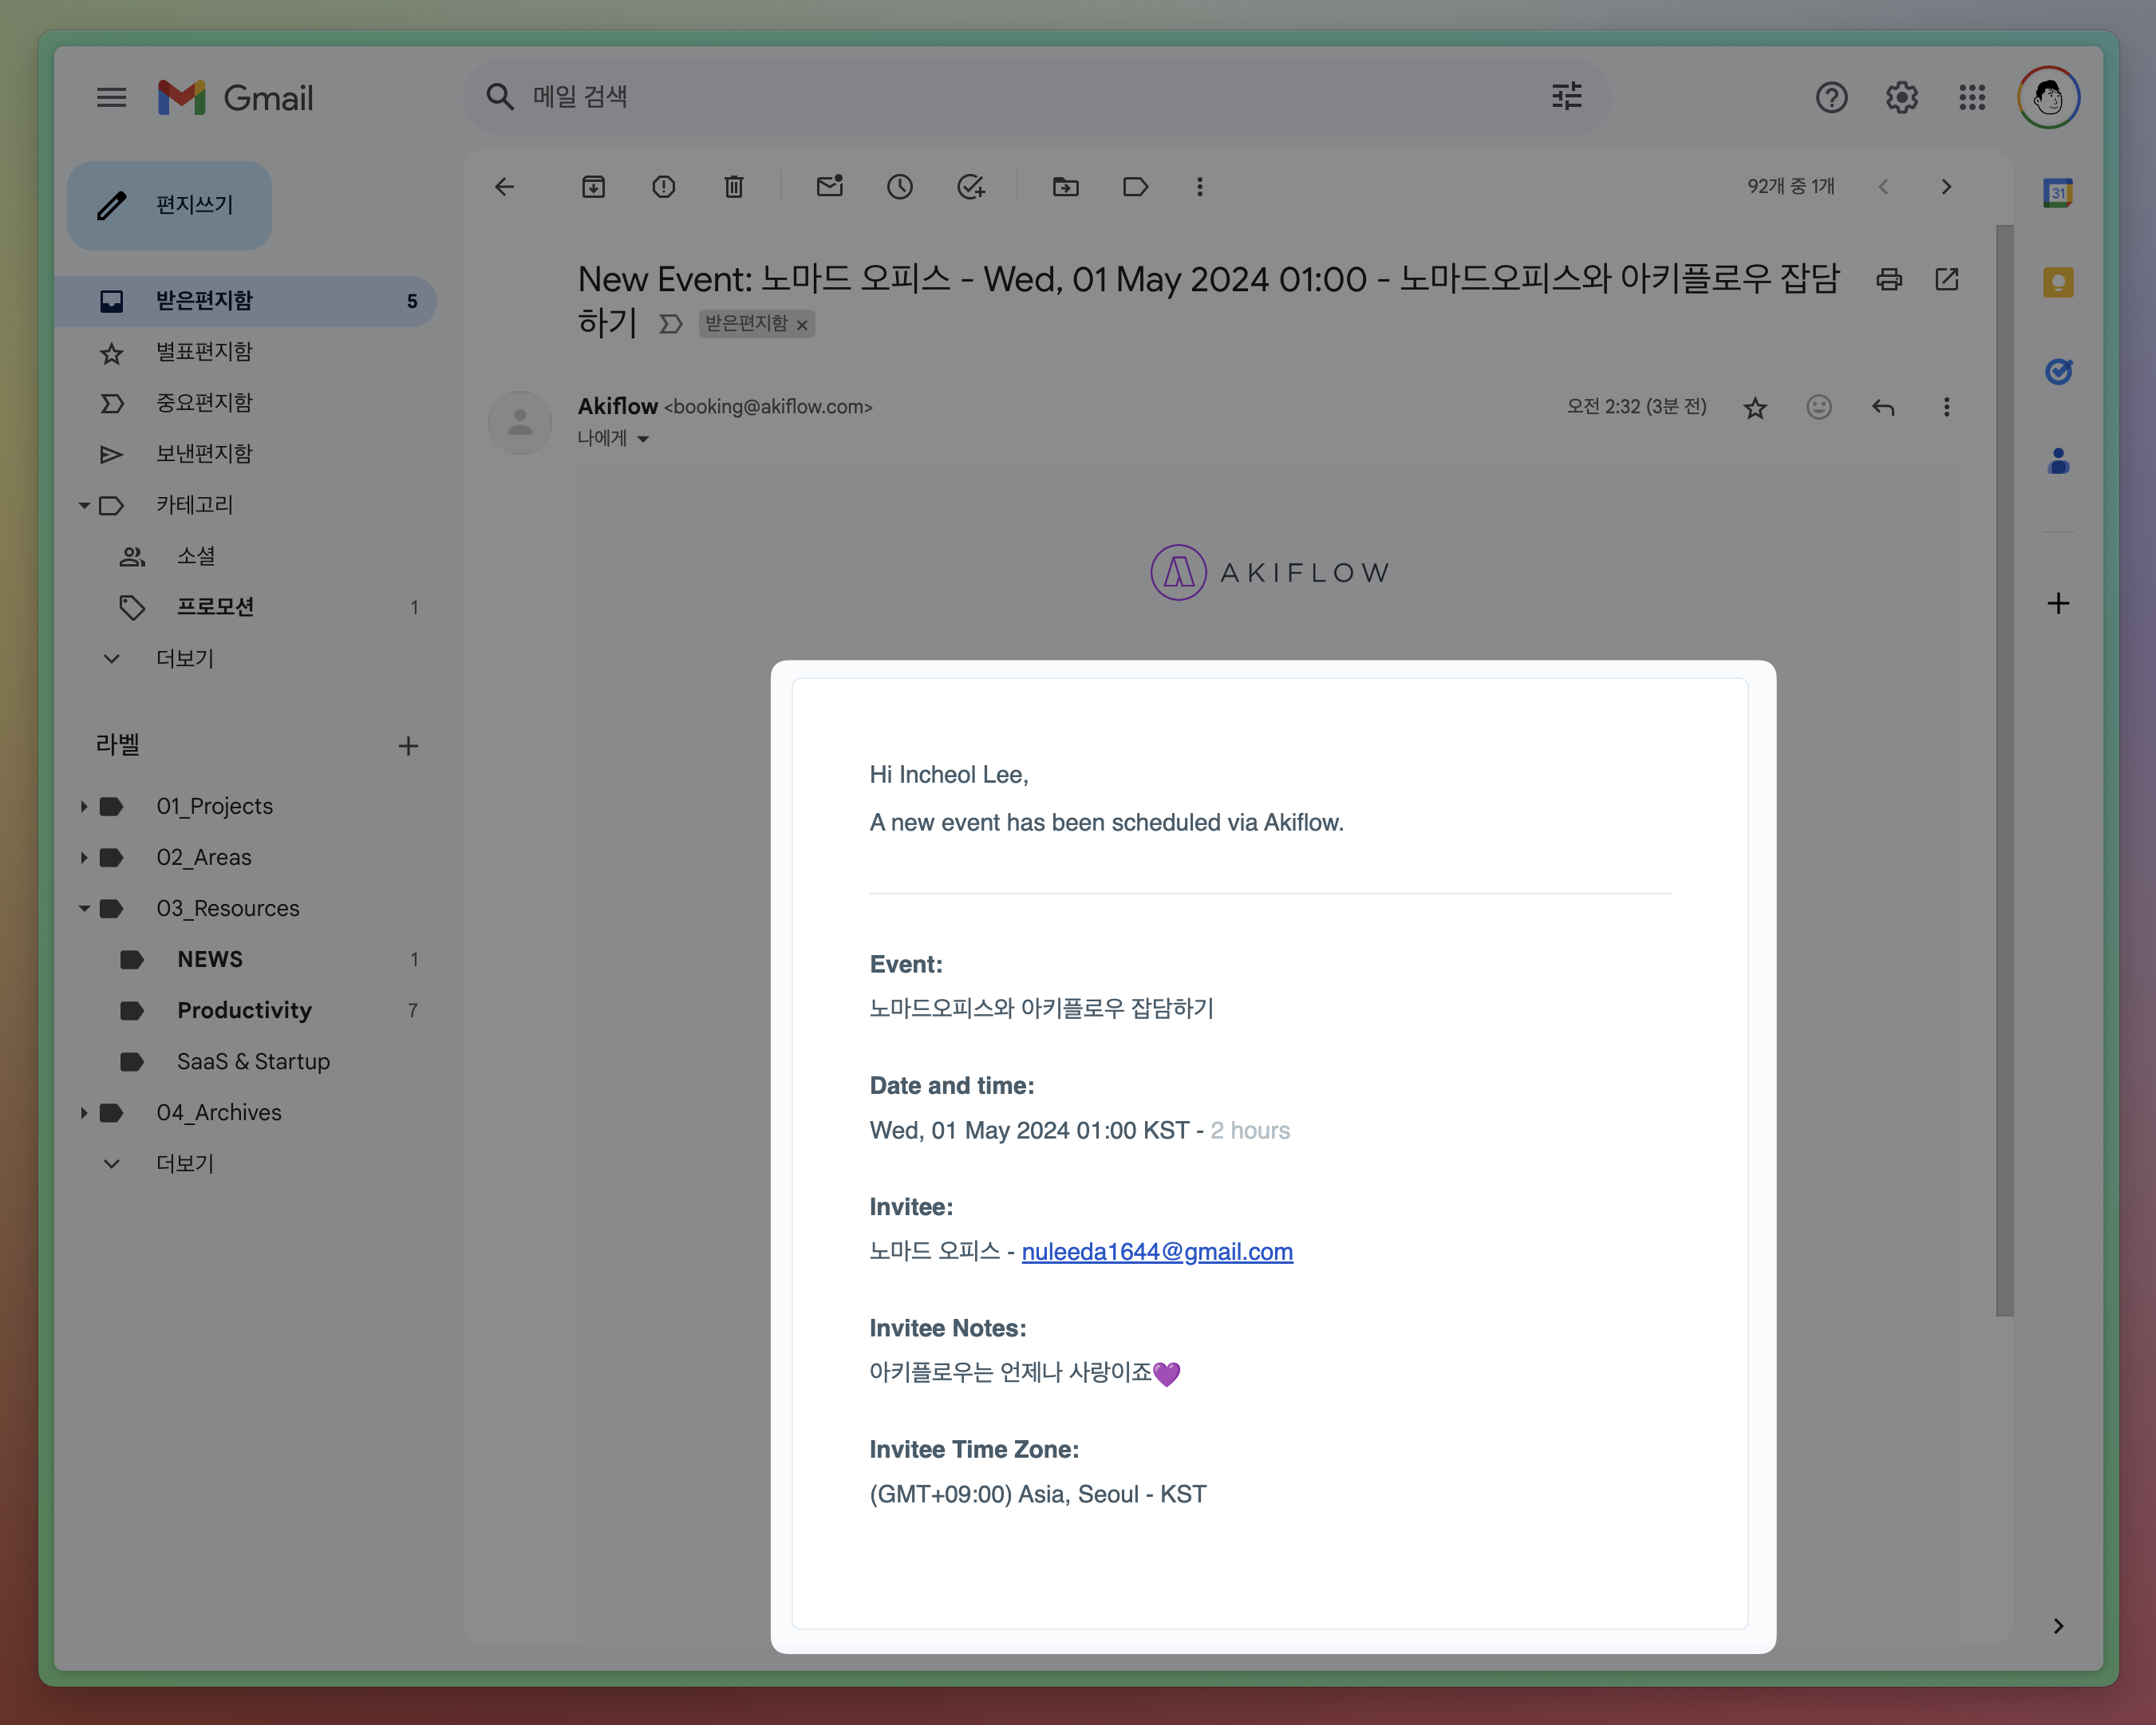The height and width of the screenshot is (1725, 2156).
Task: Compose a new mail with 편지쓰기
Action: click(169, 205)
